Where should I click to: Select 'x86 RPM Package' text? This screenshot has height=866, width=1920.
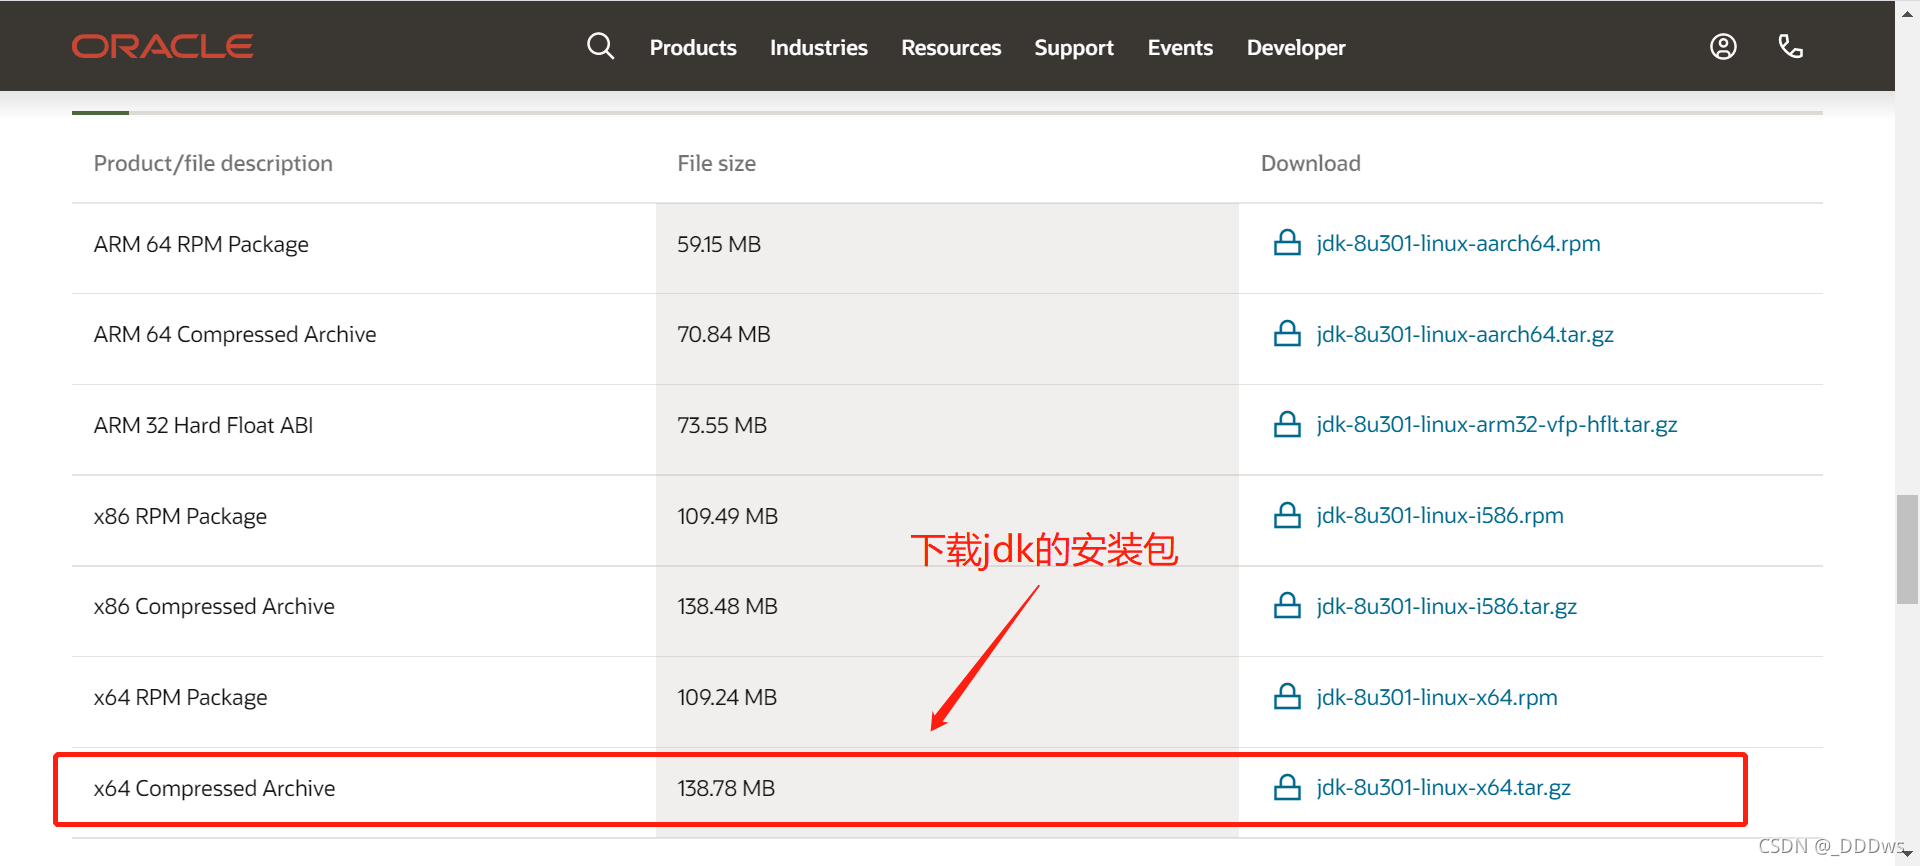[180, 516]
